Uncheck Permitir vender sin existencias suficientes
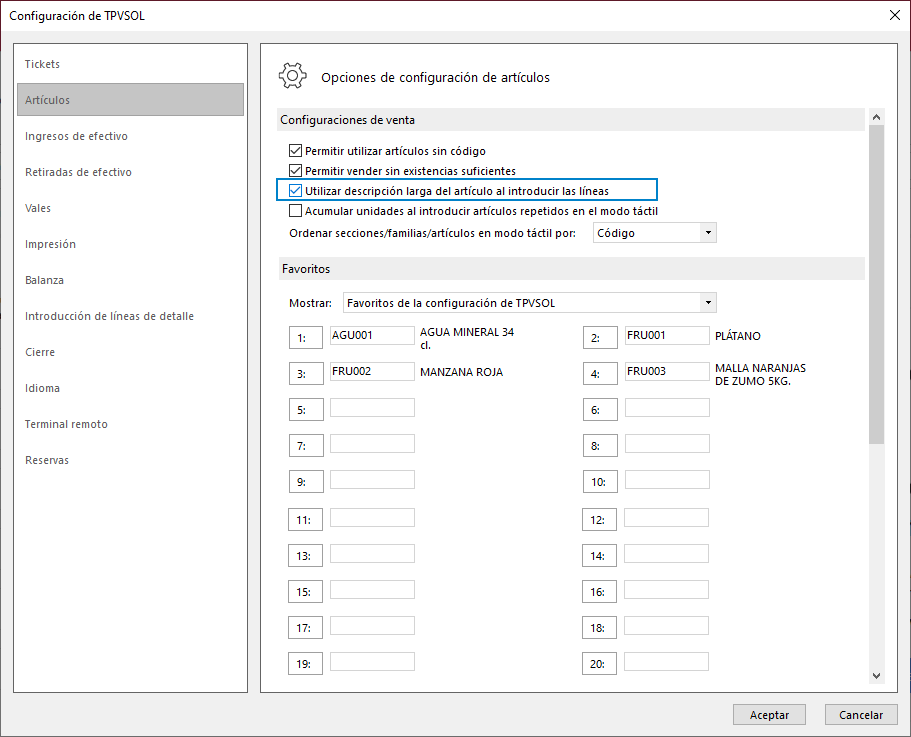 [295, 171]
